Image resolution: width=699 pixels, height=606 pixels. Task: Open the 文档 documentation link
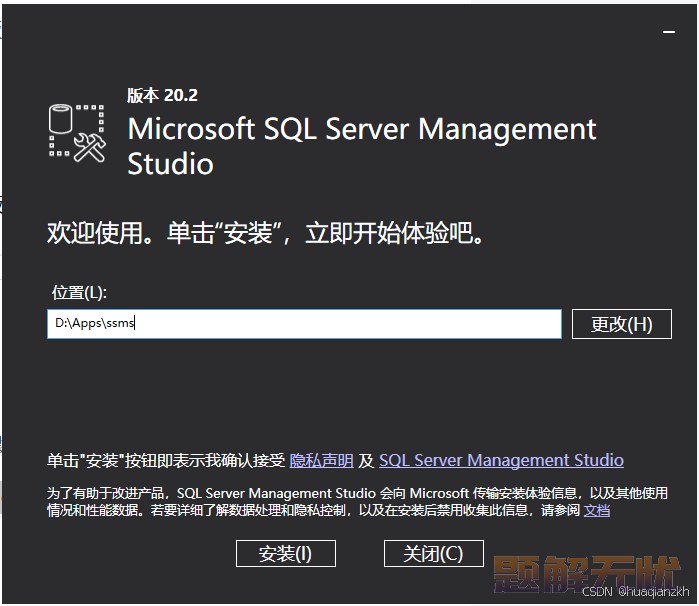(x=596, y=510)
